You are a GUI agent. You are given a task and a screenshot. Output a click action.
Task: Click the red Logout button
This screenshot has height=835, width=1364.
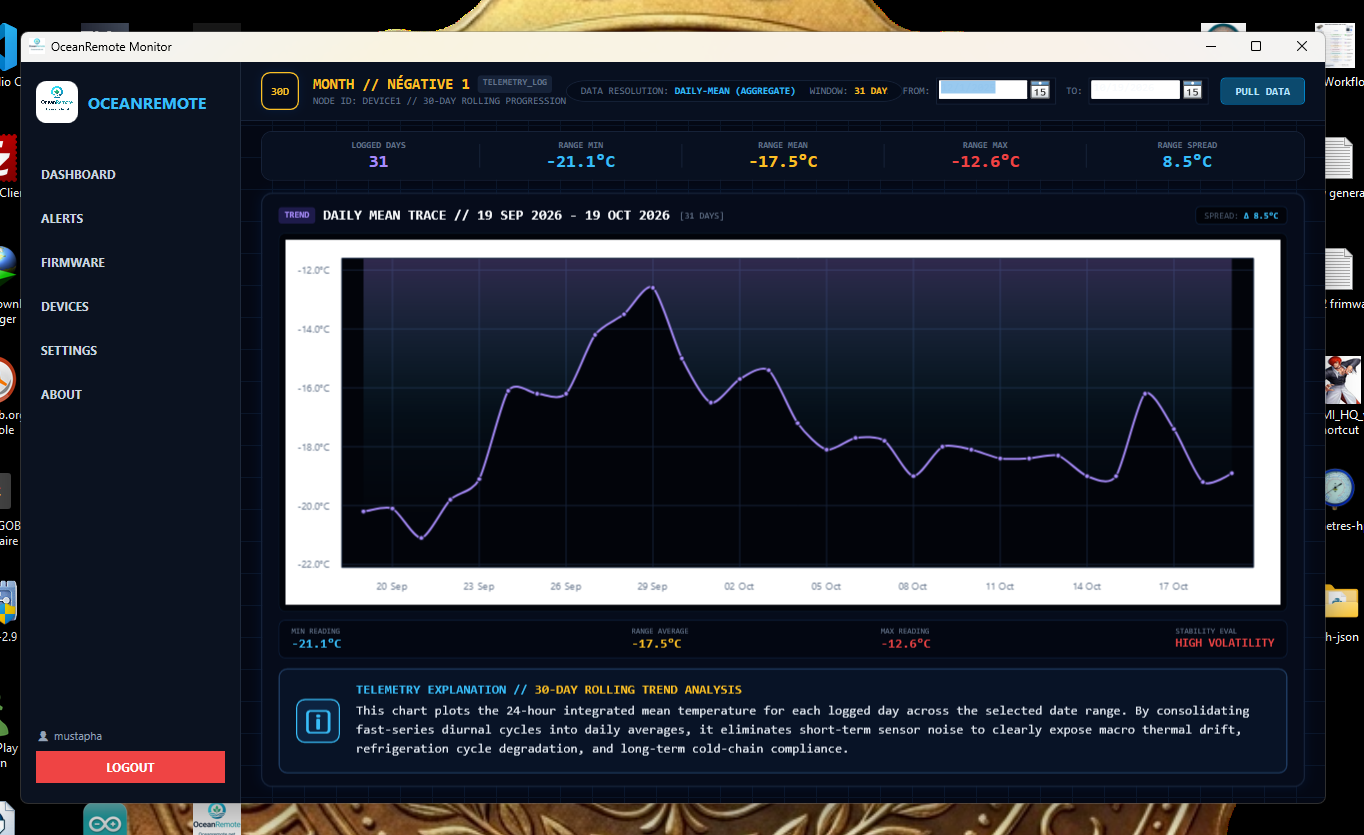[x=130, y=767]
